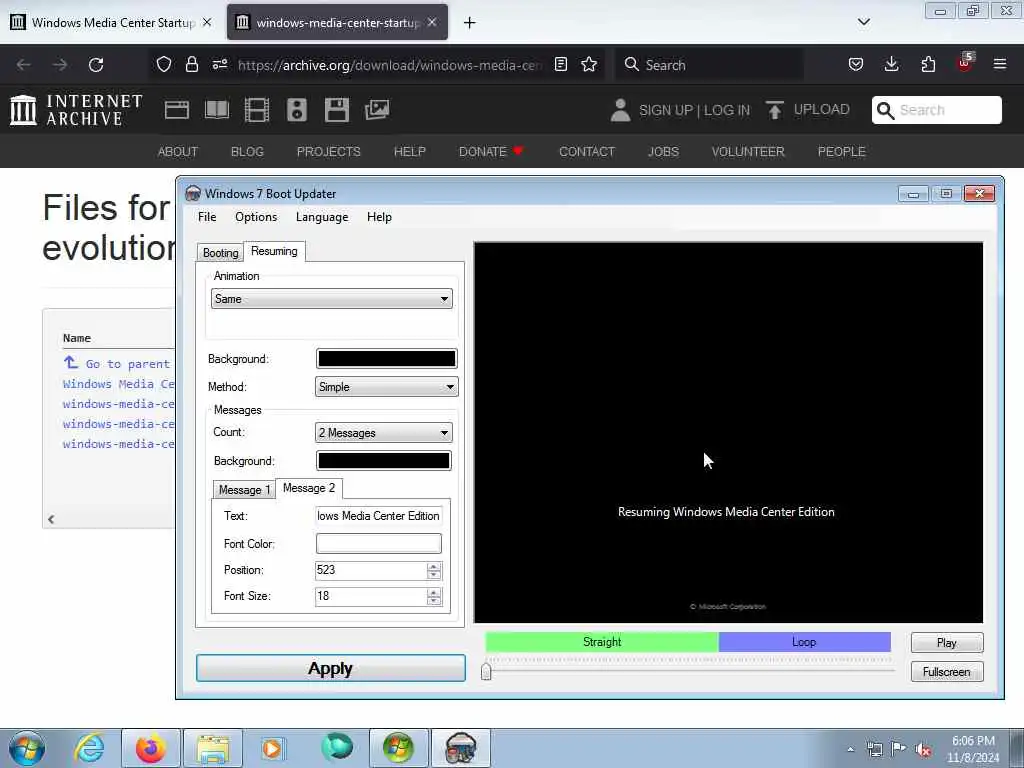Viewport: 1024px width, 768px height.
Task: Pick the Font Color swatch
Action: pos(379,543)
